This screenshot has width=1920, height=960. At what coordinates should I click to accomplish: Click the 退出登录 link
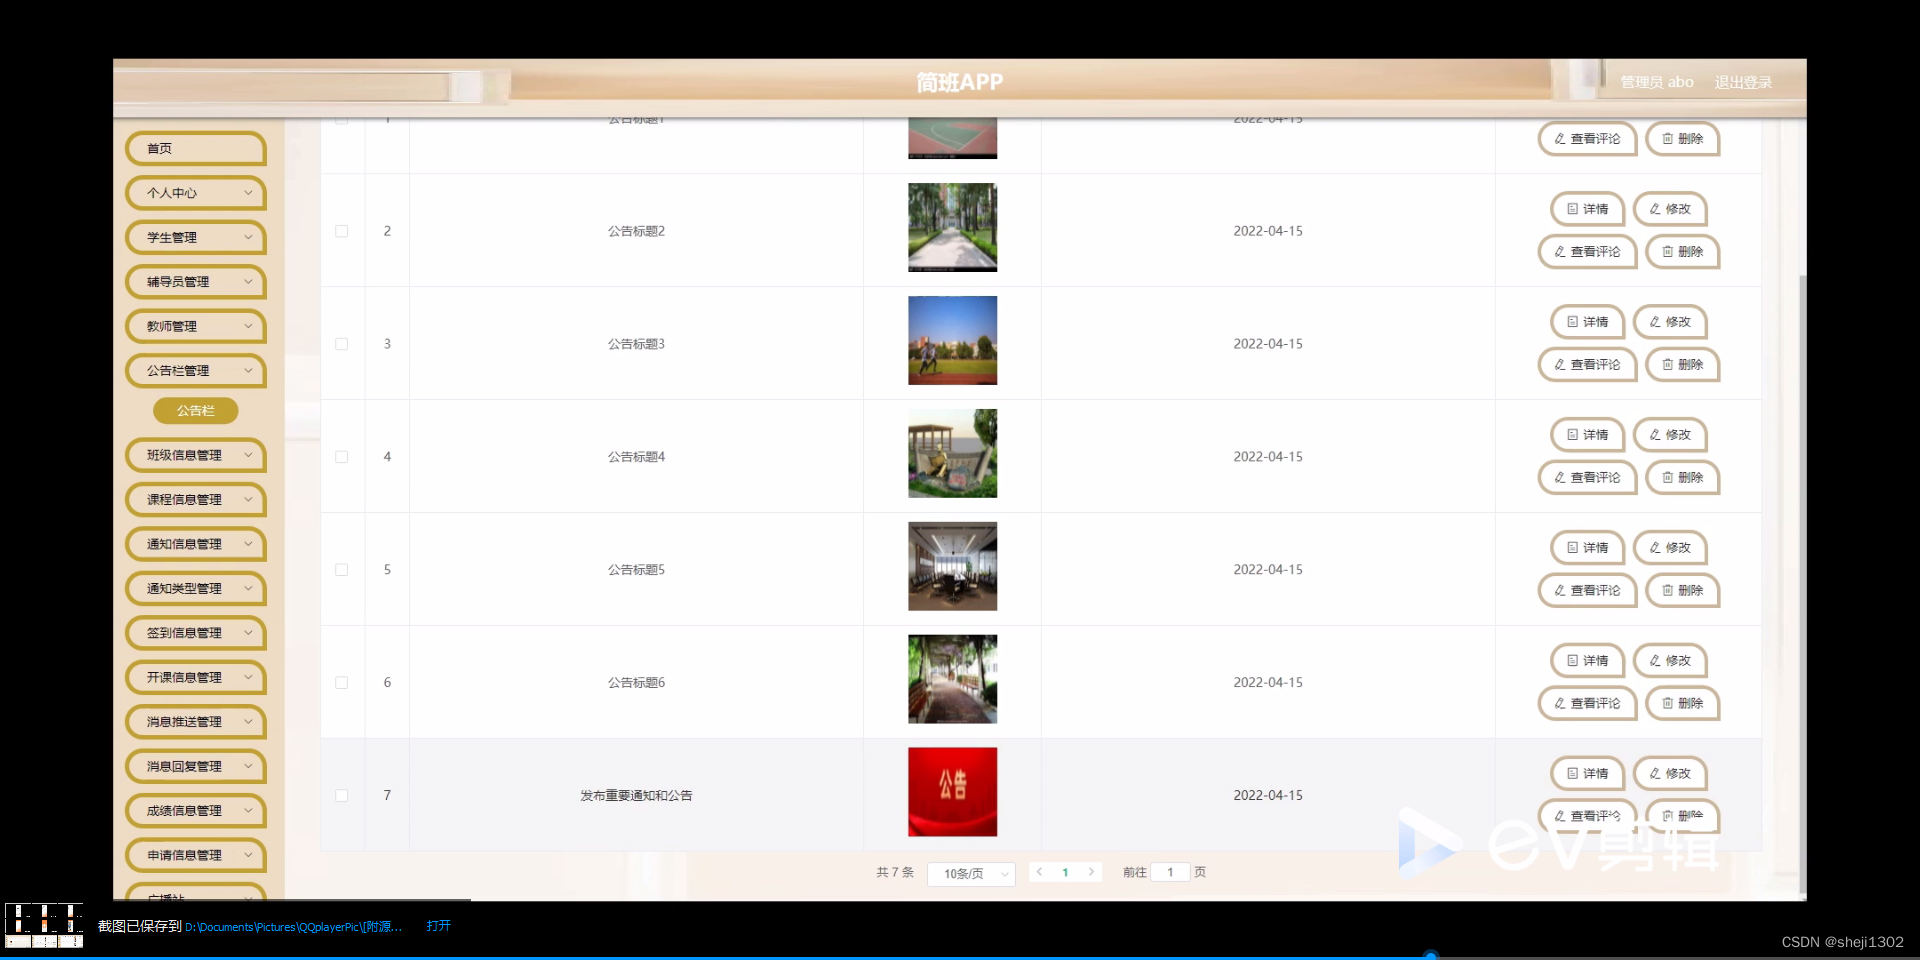(x=1743, y=82)
